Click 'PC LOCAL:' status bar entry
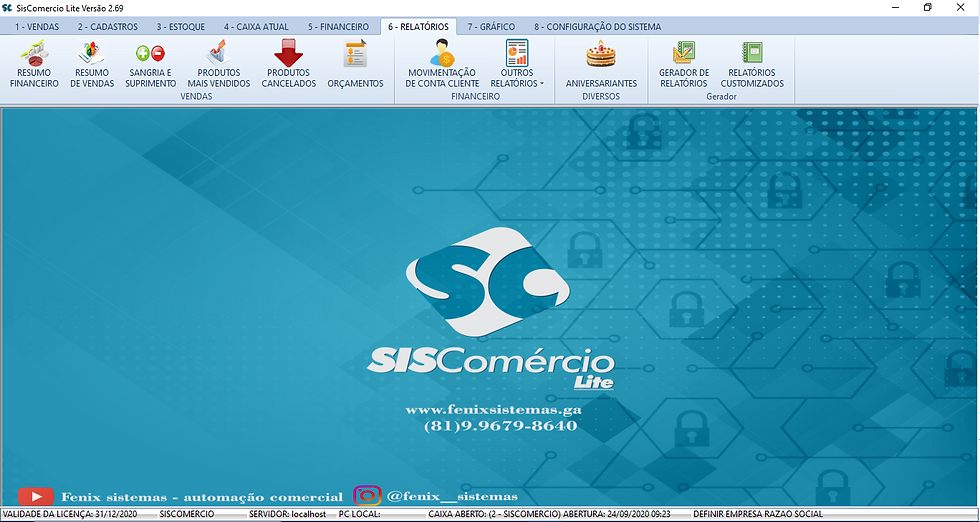The image size is (980, 522). coord(359,514)
